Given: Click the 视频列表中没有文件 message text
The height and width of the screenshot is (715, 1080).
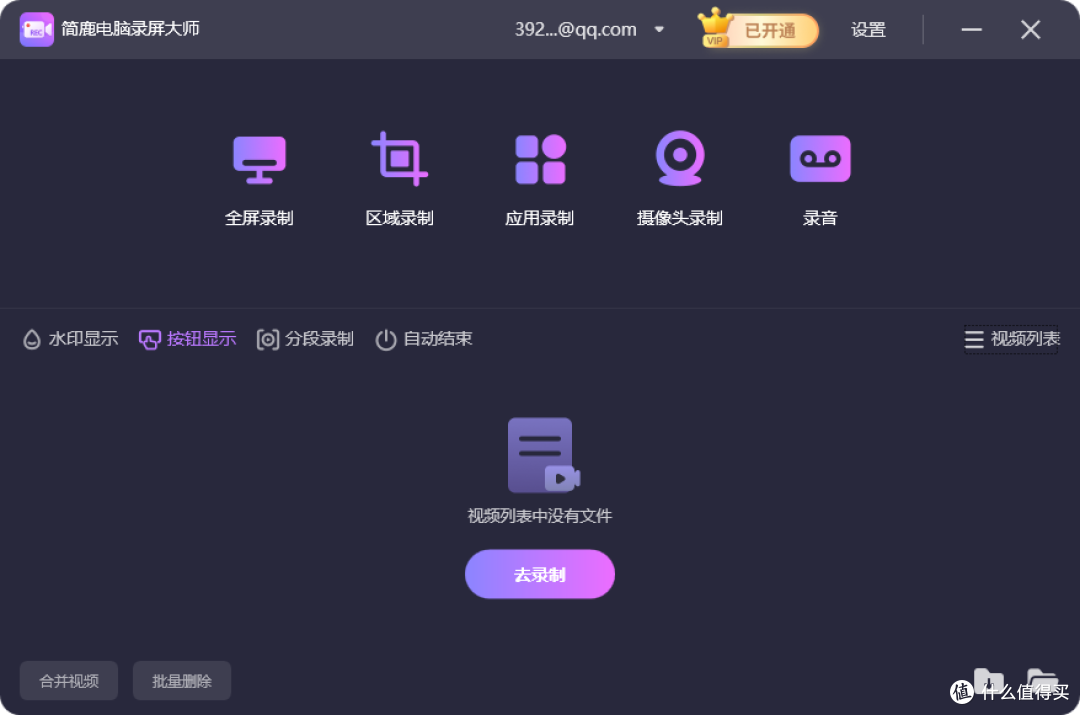Looking at the screenshot, I should 540,516.
